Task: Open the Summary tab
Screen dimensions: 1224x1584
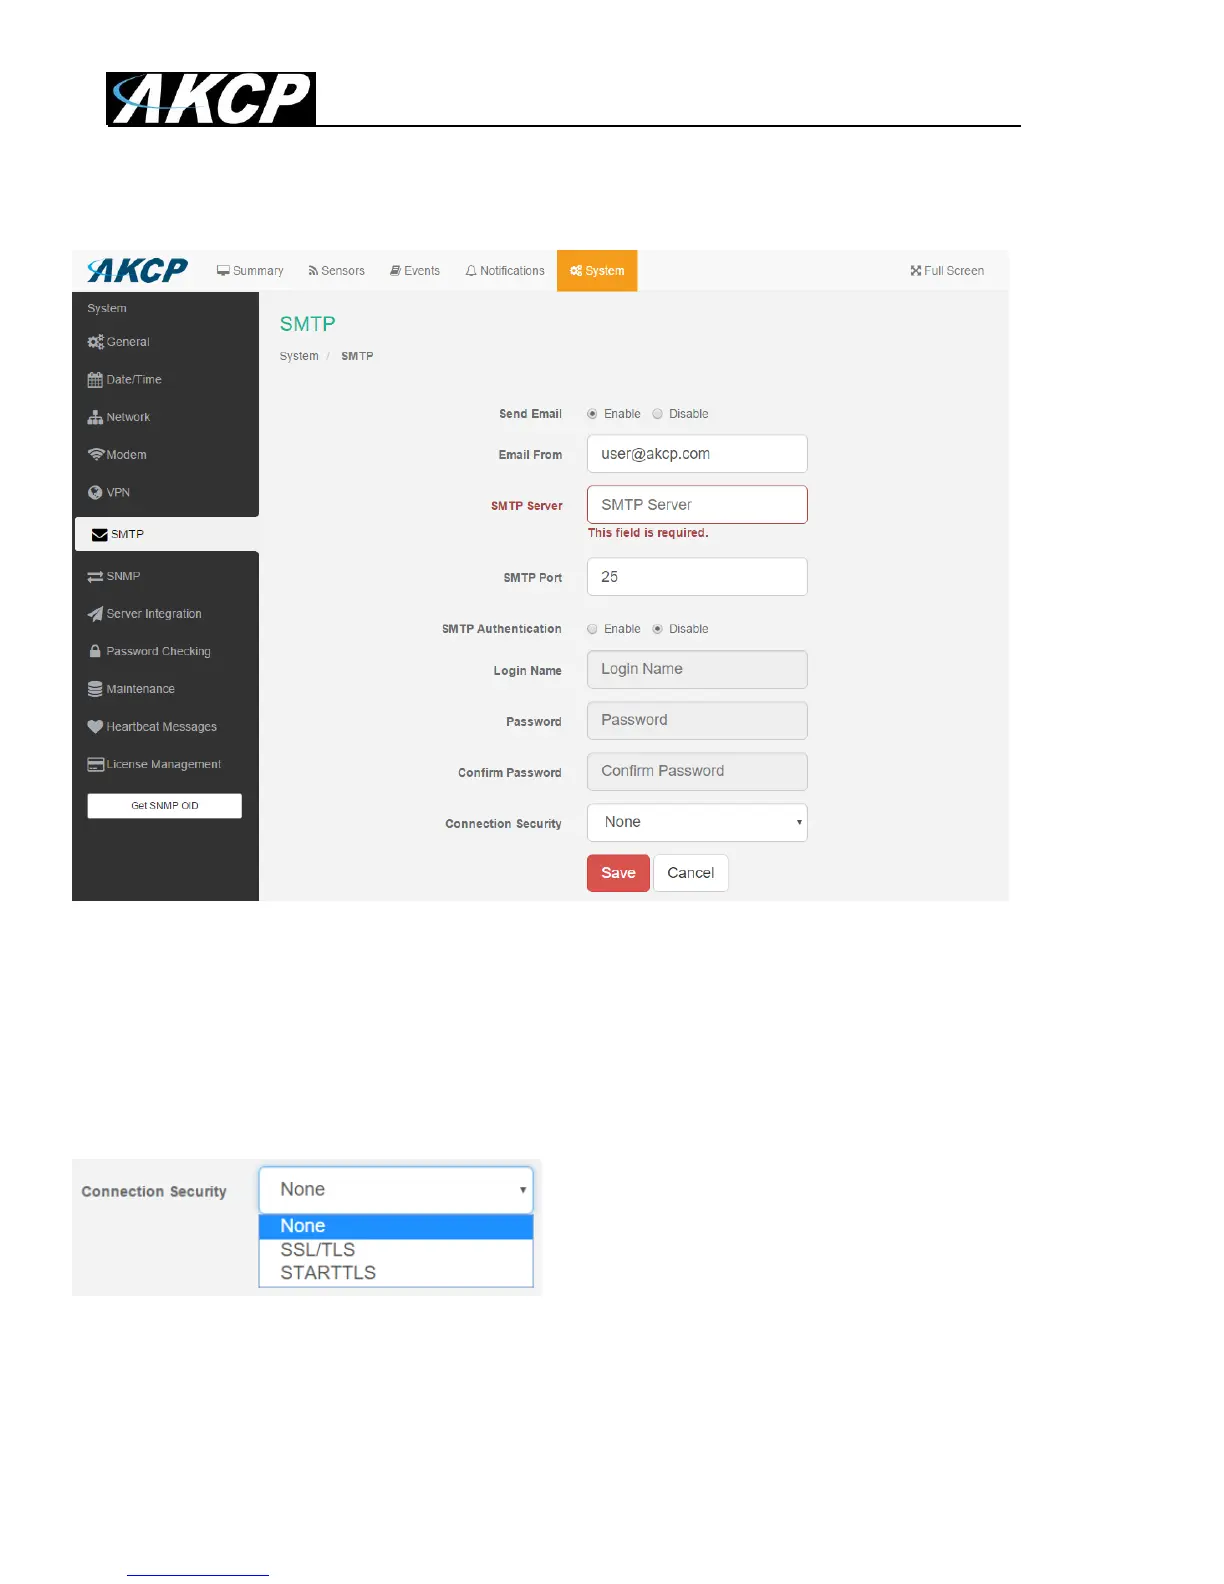Action: tap(250, 271)
